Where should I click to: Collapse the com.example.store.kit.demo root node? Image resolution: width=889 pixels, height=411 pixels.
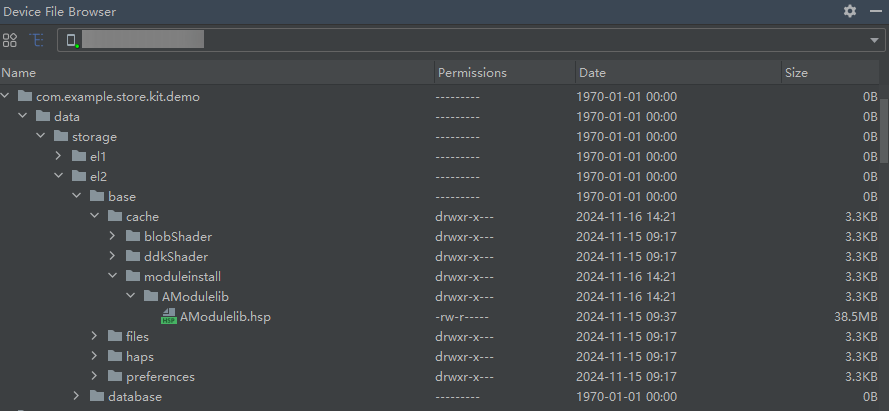tap(6, 97)
